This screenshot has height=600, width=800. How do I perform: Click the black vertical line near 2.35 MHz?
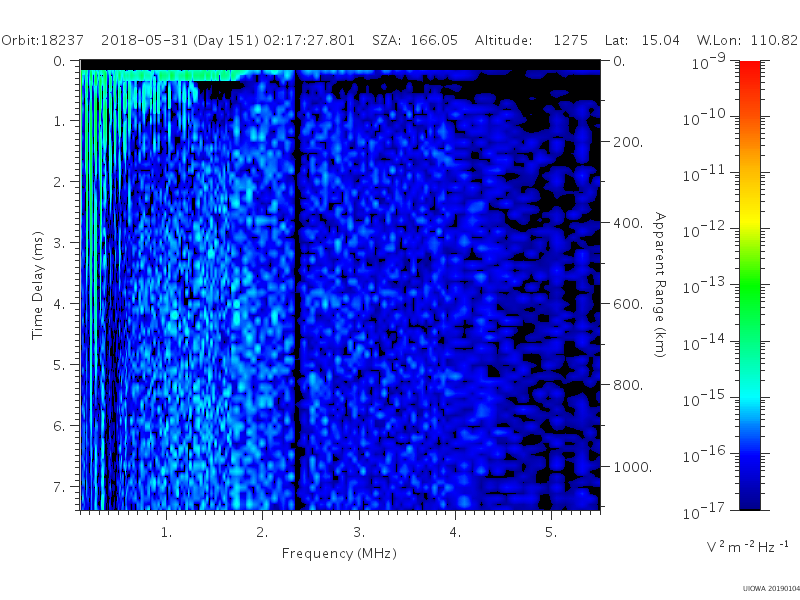[x=296, y=291]
